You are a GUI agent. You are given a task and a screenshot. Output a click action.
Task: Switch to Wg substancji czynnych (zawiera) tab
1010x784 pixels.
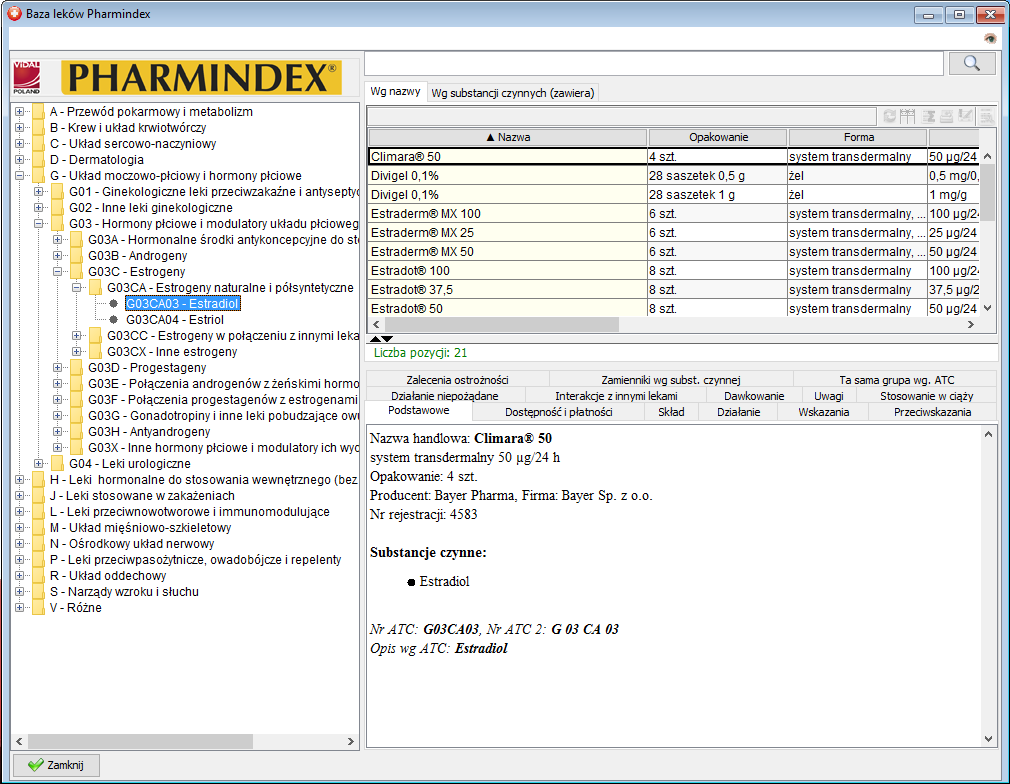click(x=513, y=93)
